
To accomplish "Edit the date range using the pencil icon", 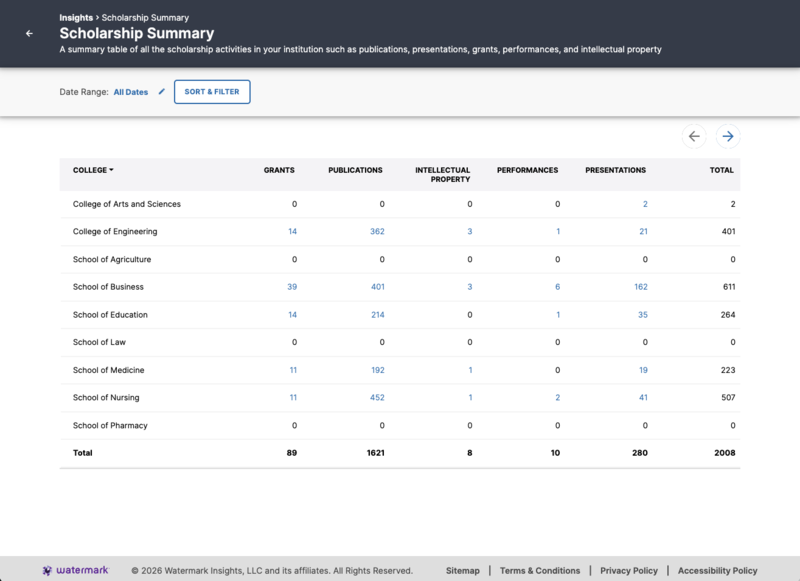I will pyautogui.click(x=163, y=91).
